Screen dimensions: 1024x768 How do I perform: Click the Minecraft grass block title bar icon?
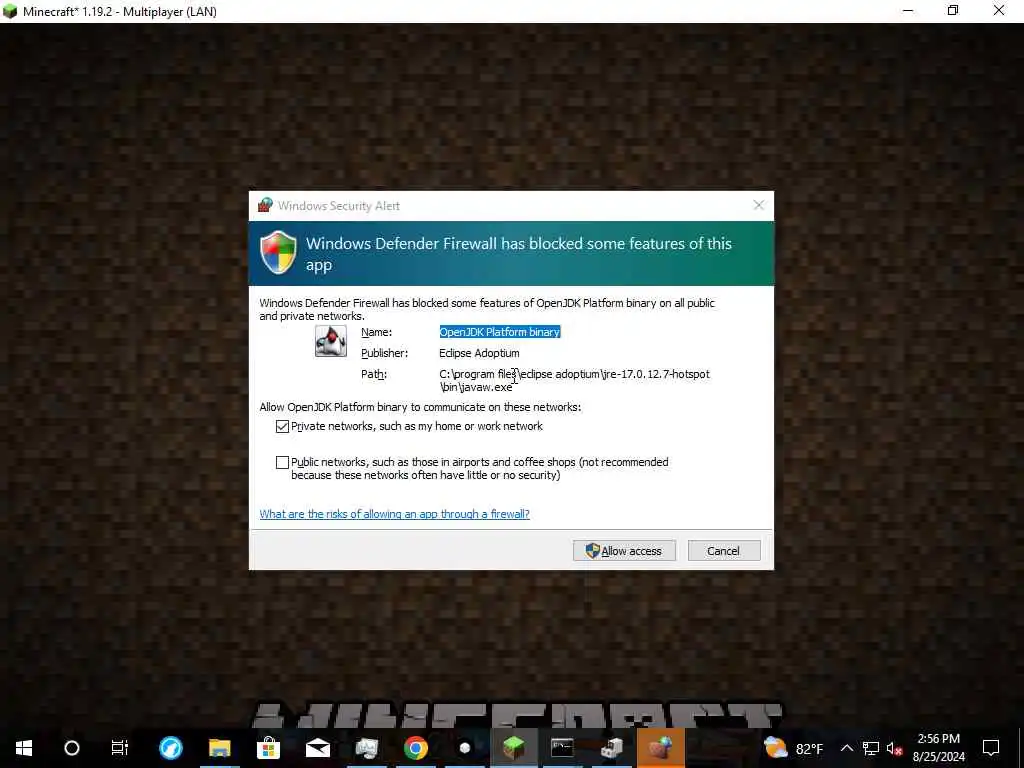pos(10,11)
